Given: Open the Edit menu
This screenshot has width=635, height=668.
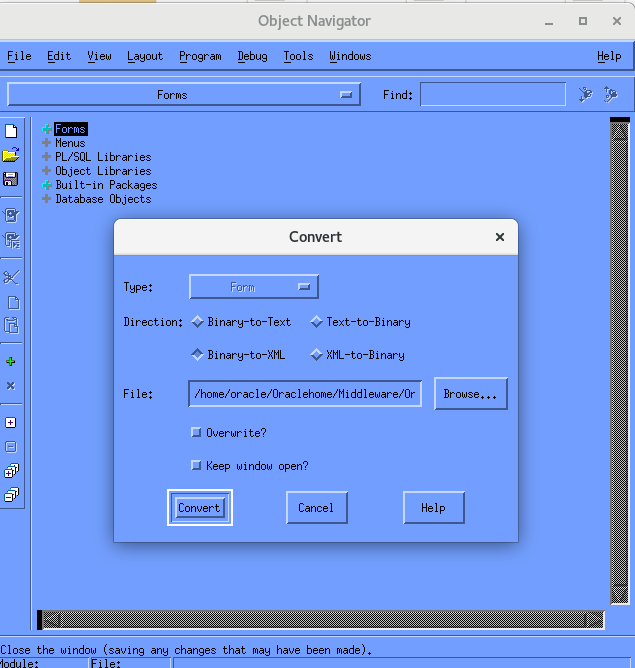Looking at the screenshot, I should [59, 56].
